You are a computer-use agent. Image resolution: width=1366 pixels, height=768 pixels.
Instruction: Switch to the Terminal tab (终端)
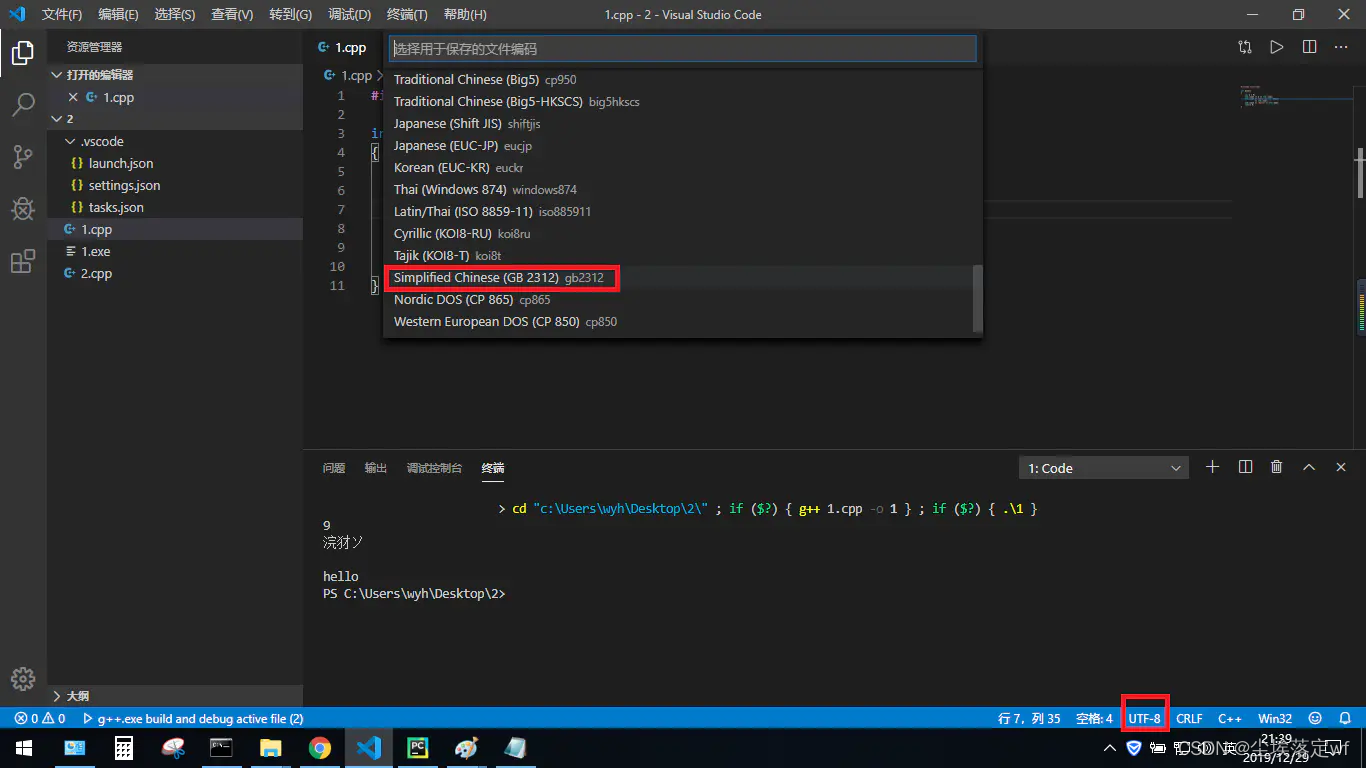click(493, 468)
